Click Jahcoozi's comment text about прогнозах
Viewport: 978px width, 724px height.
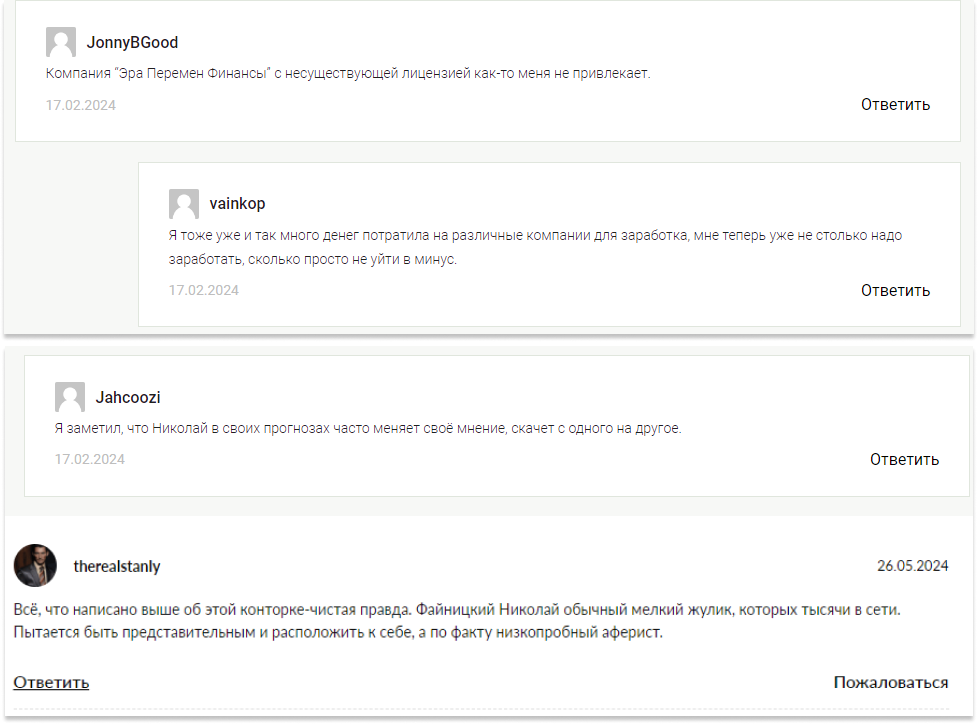(368, 428)
